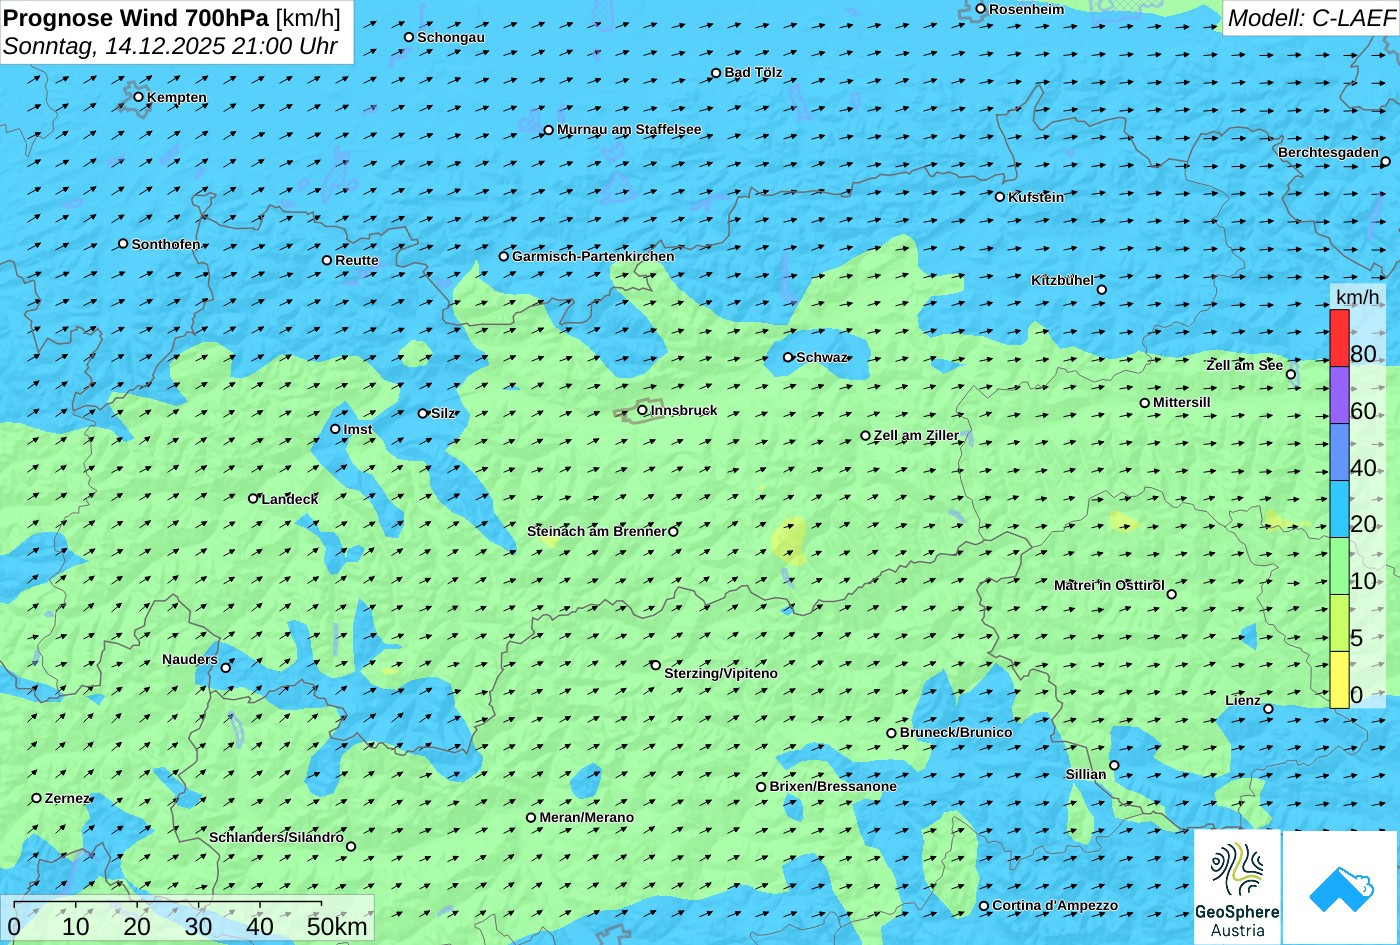Viewport: 1400px width, 945px height.
Task: Click the 'Lienz' label
Action: [x=1243, y=700]
